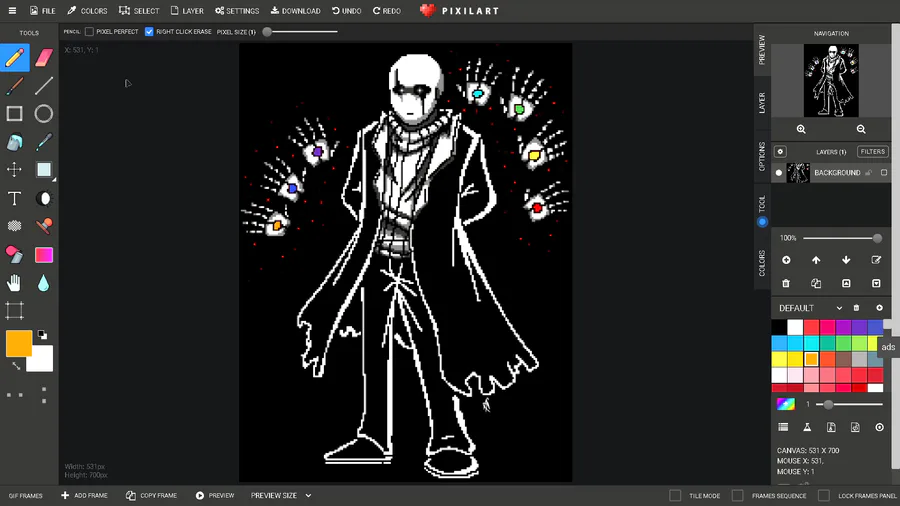Select the Dithering tool

(x=15, y=226)
